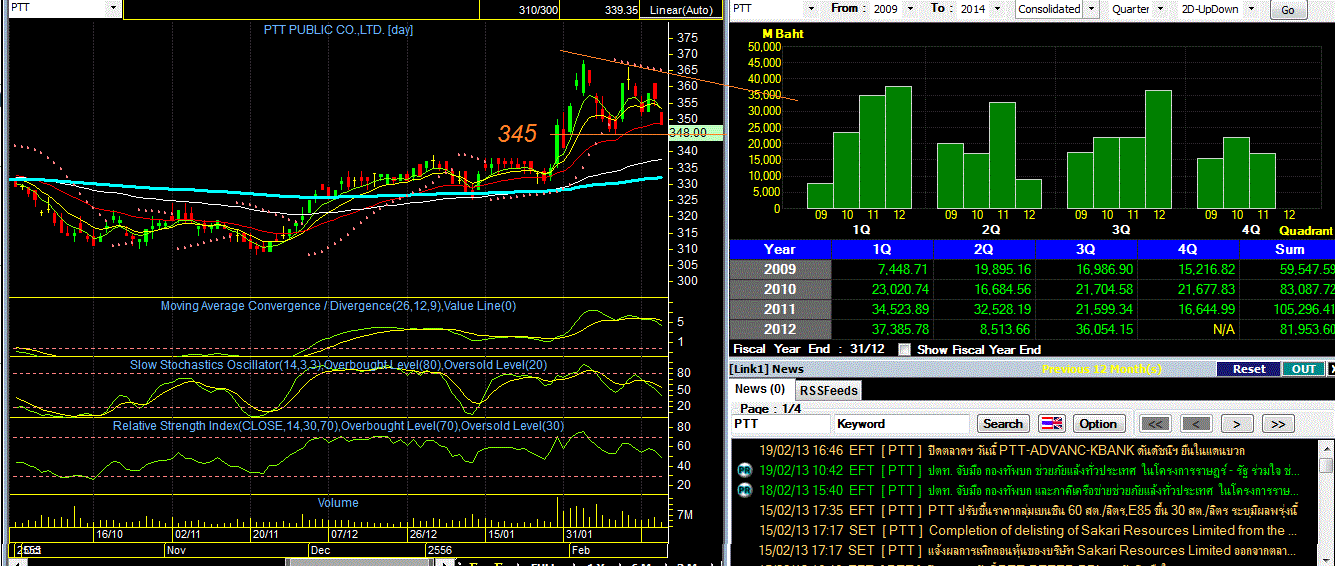This screenshot has width=1335, height=566.
Task: Open the From year 2009 dropdown
Action: [911, 8]
